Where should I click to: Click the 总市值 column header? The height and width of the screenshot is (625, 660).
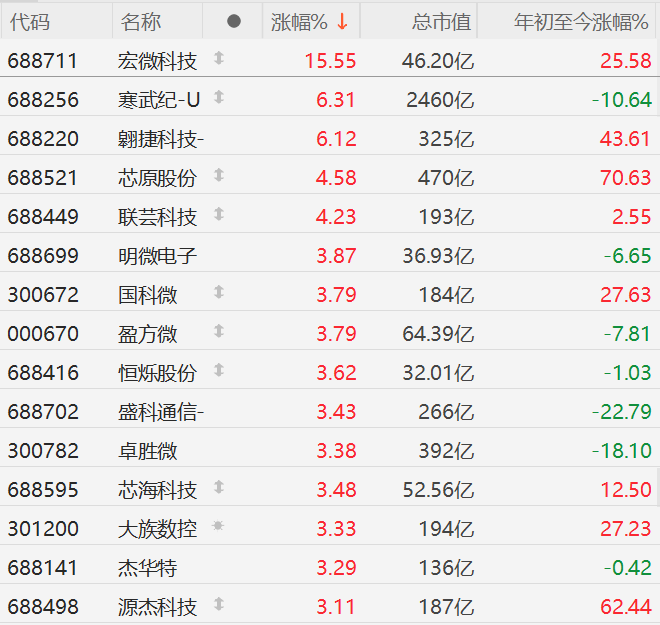[441, 21]
